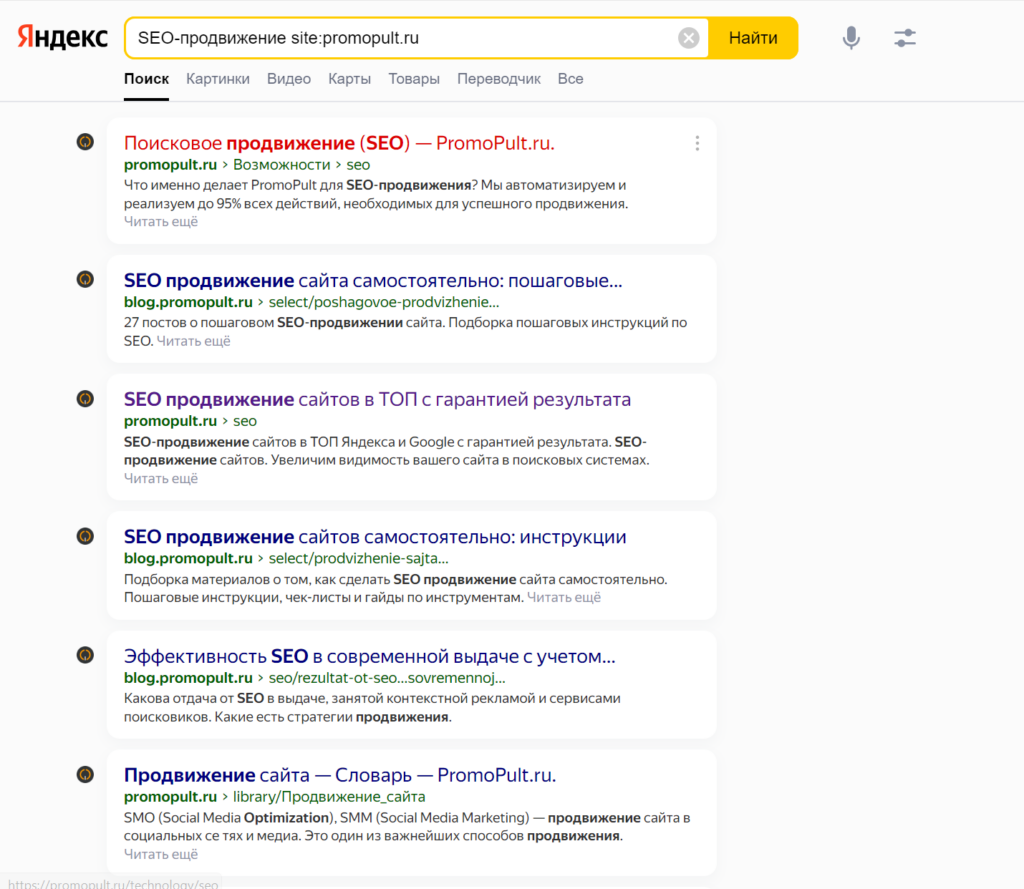Open the Переводчик tab

tap(499, 79)
